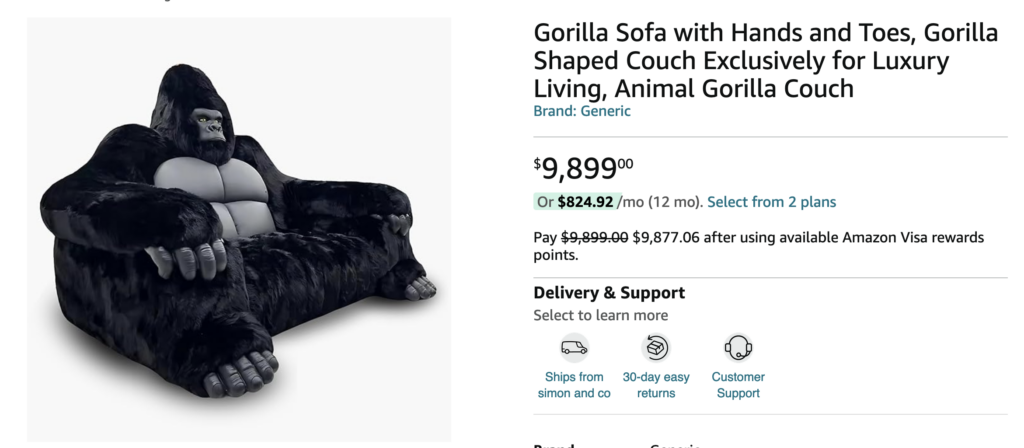Click the Customer Support headset icon
The height and width of the screenshot is (448, 1024).
[x=738, y=348]
